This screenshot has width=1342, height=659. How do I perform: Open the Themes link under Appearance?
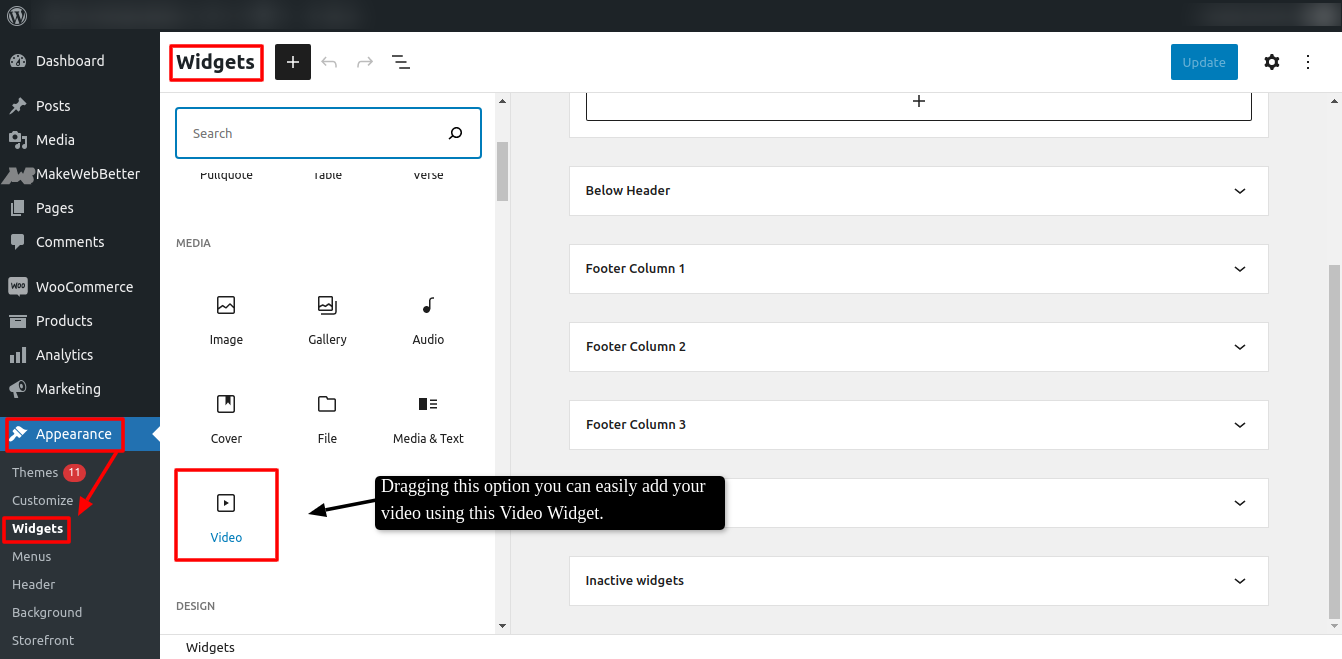click(35, 471)
